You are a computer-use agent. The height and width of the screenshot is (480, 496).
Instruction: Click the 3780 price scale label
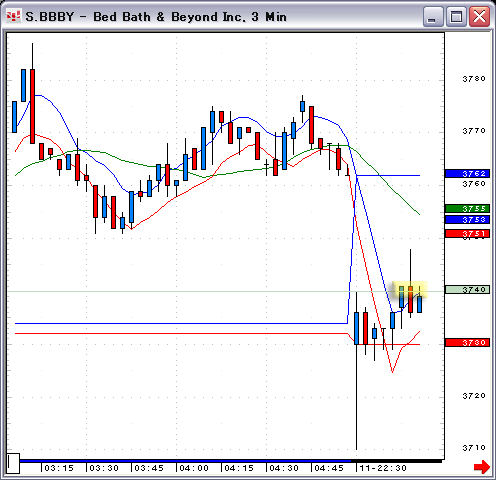[x=474, y=79]
